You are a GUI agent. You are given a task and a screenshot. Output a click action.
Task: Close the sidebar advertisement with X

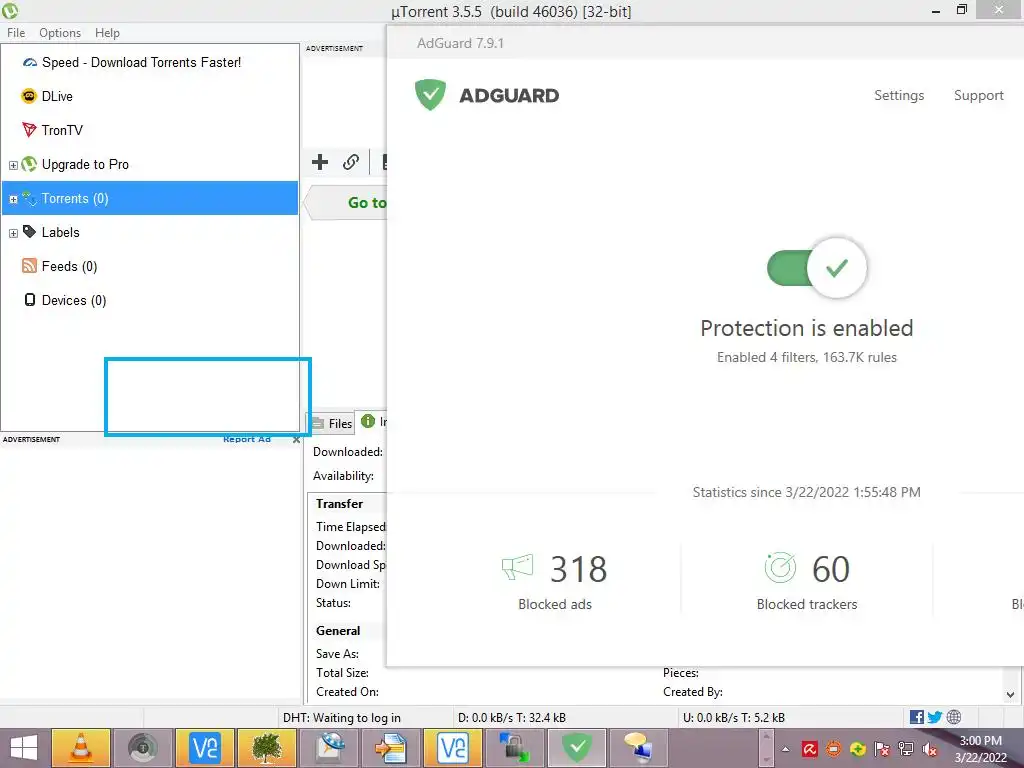(296, 440)
